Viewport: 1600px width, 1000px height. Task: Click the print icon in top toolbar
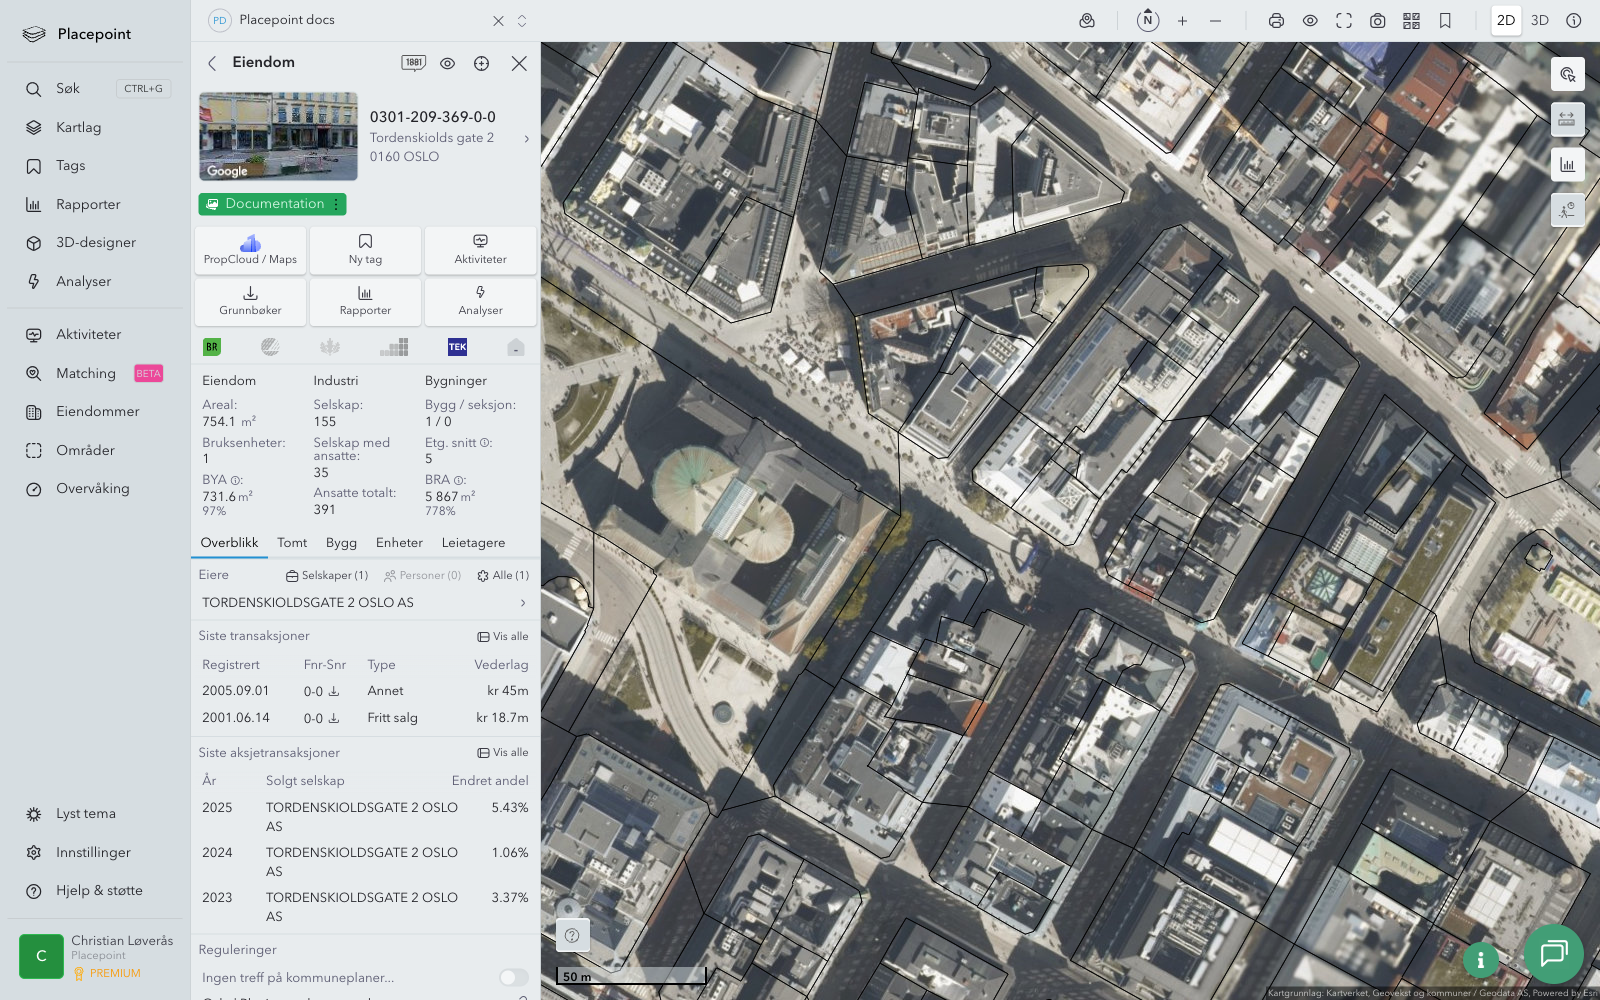(1276, 21)
